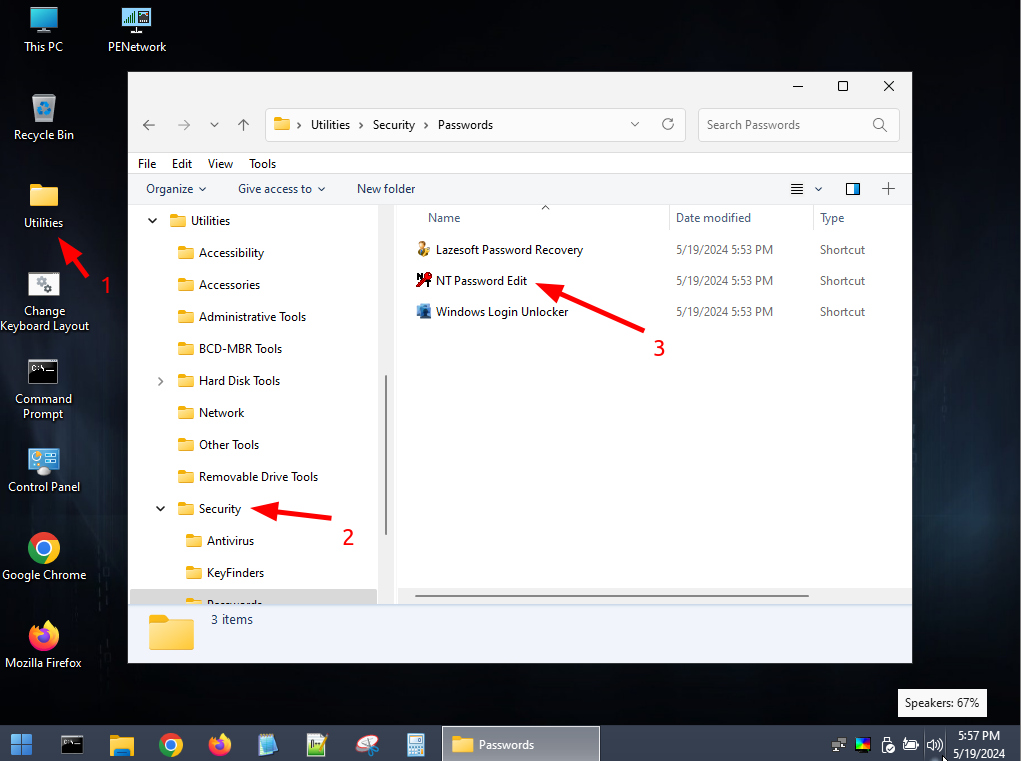Click the color display tray icon
Viewport: 1021px width, 761px height.
coord(863,745)
